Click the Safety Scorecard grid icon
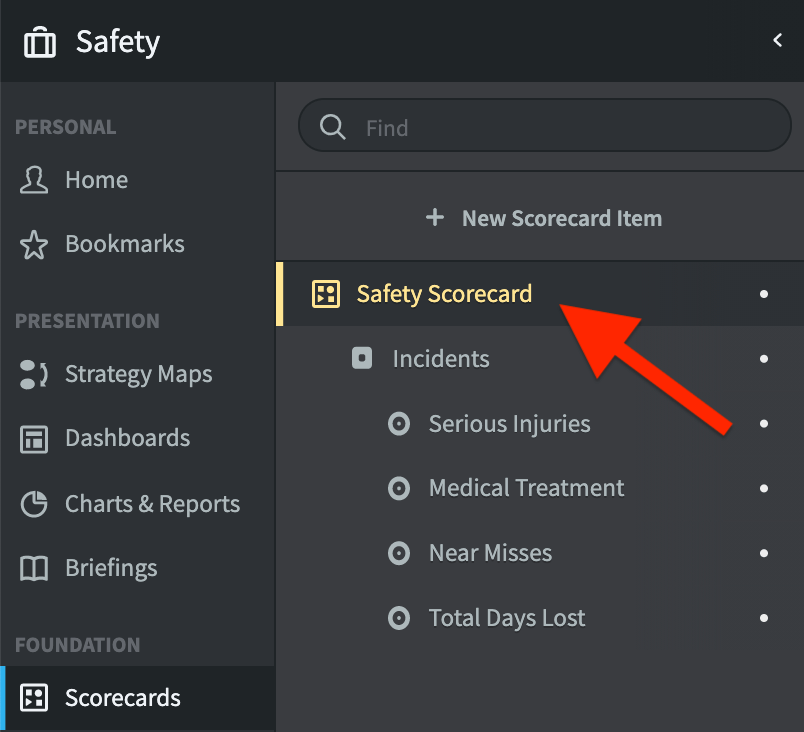This screenshot has width=804, height=732. coord(325,294)
